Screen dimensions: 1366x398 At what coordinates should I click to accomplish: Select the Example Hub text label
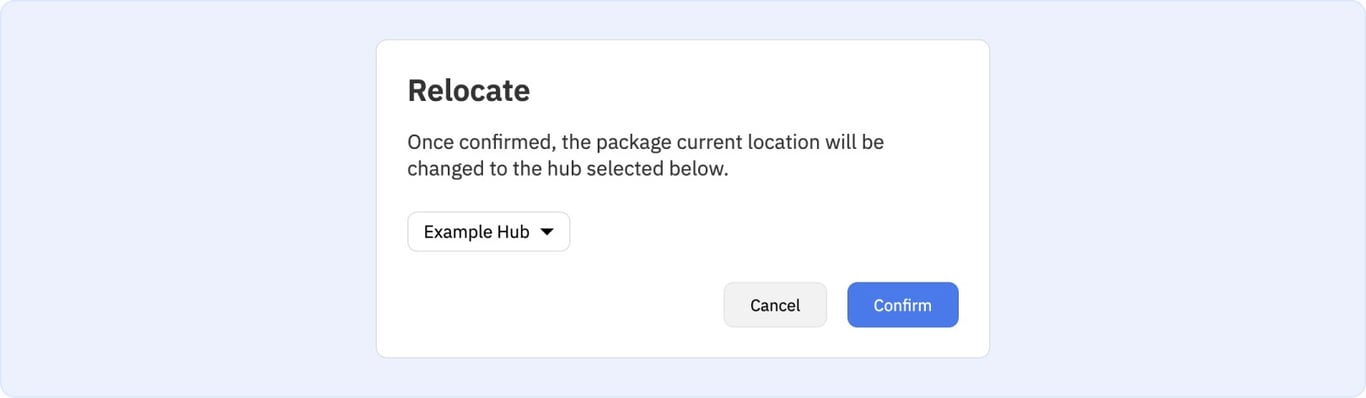point(476,232)
